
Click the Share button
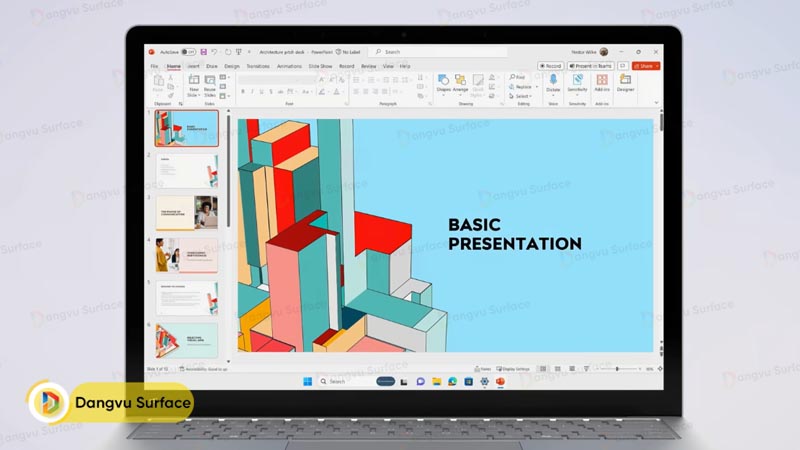point(646,66)
